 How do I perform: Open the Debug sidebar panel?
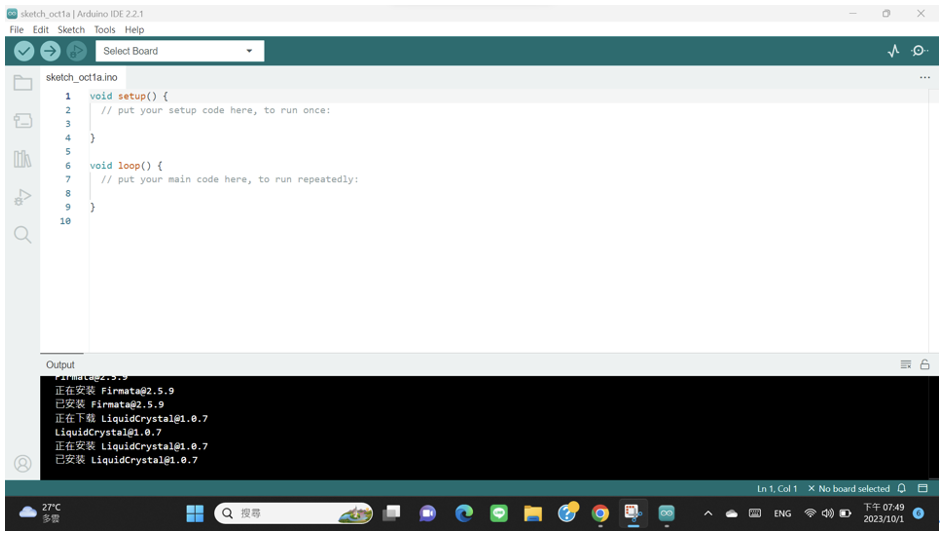click(x=23, y=197)
